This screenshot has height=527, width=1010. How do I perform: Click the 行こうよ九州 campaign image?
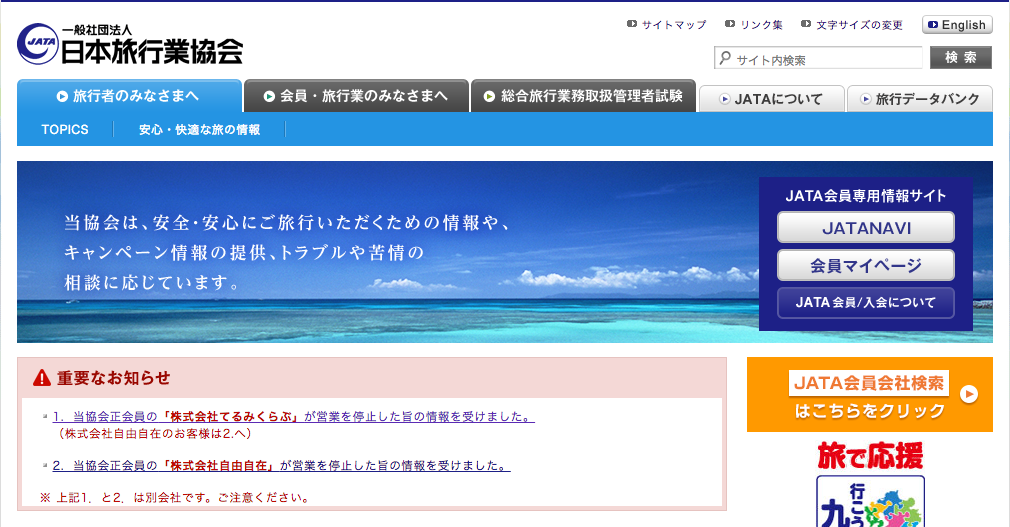(870, 501)
